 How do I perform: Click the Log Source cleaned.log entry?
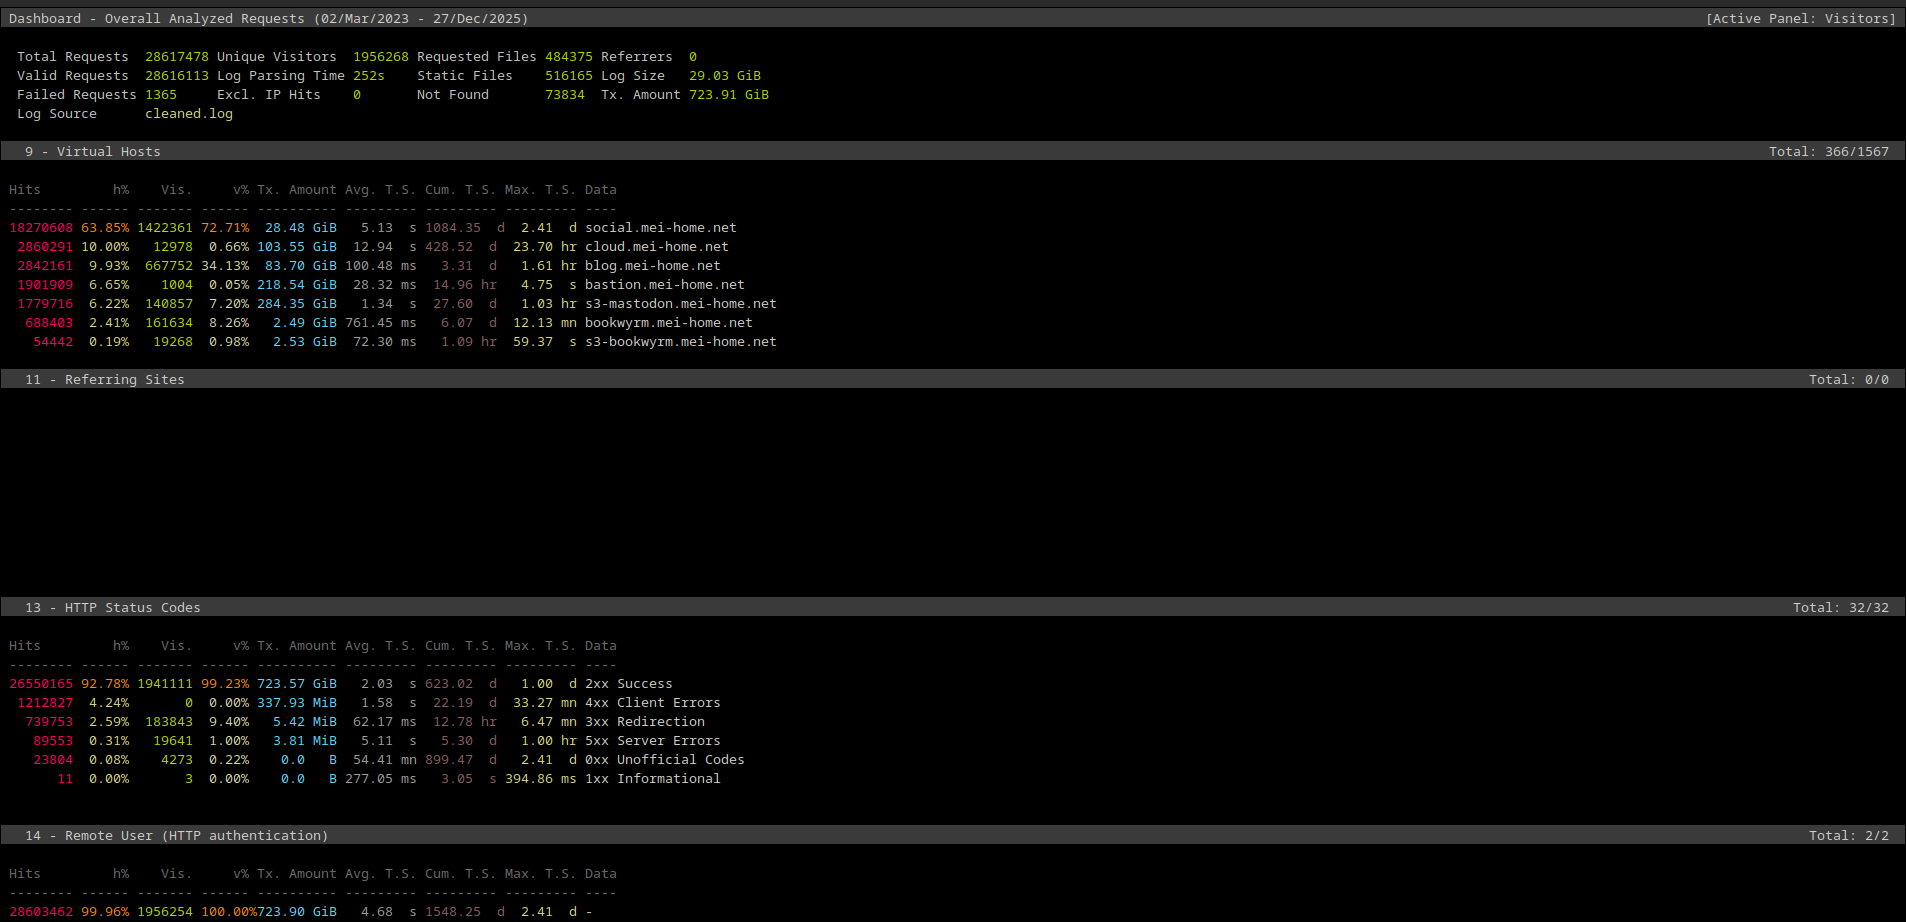click(x=188, y=113)
